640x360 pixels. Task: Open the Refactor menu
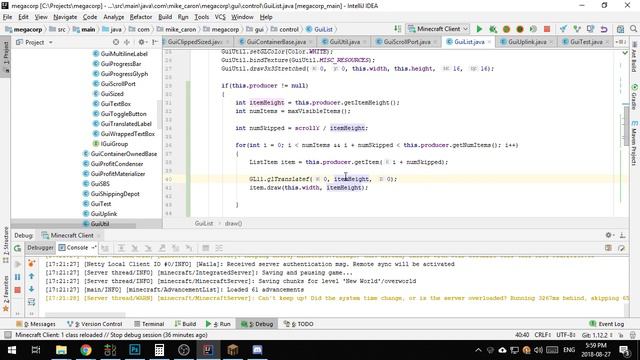click(141, 17)
